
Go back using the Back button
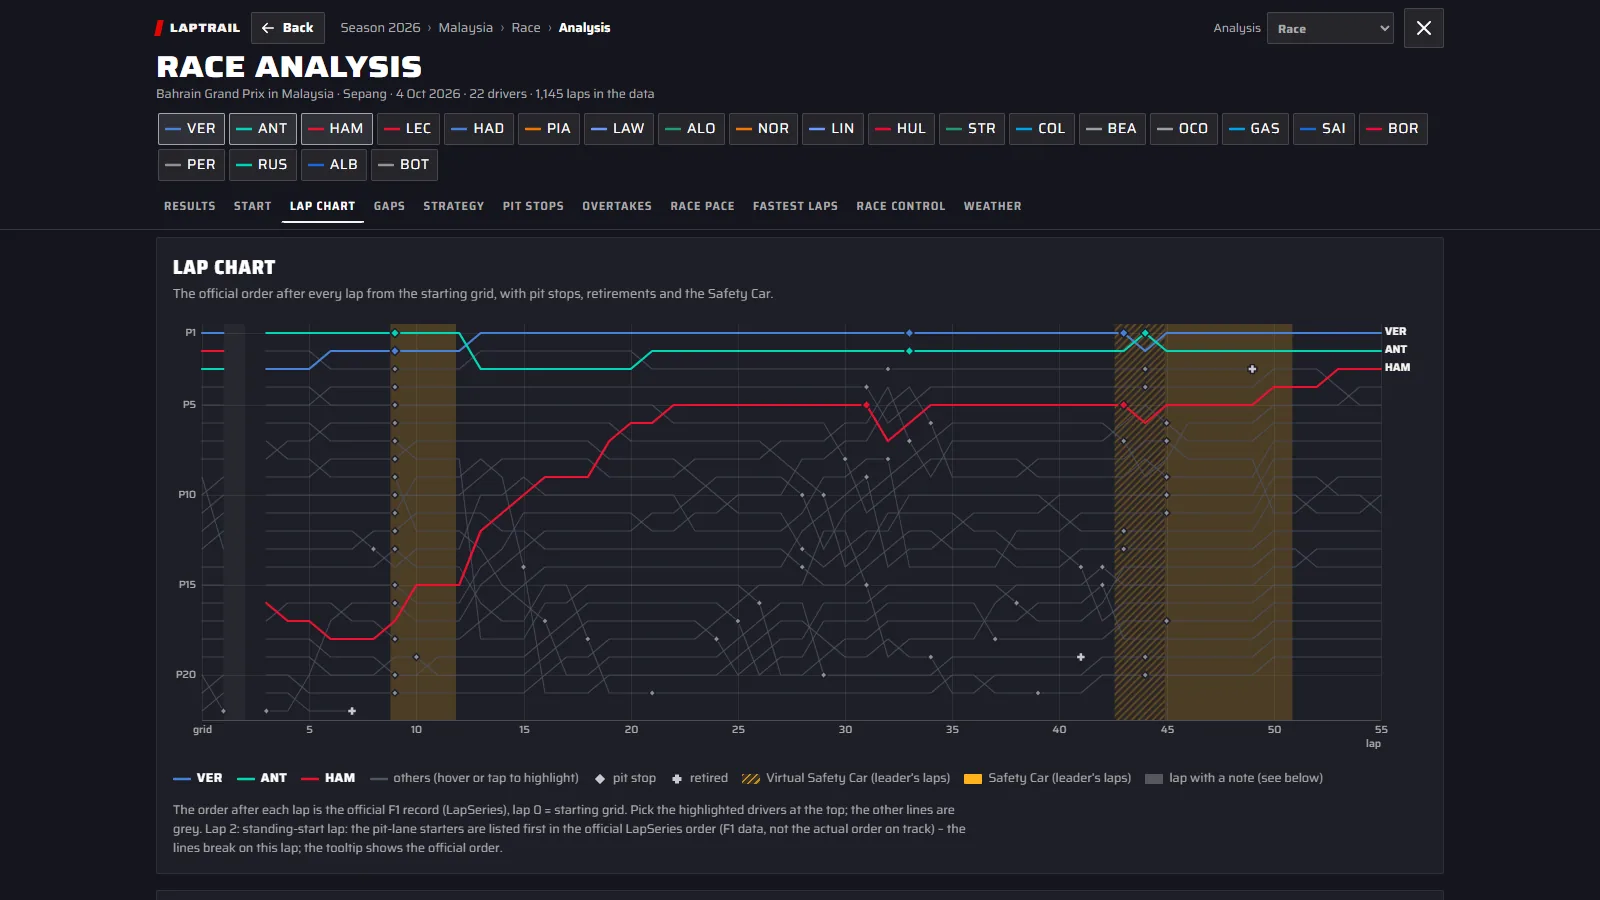pyautogui.click(x=288, y=28)
